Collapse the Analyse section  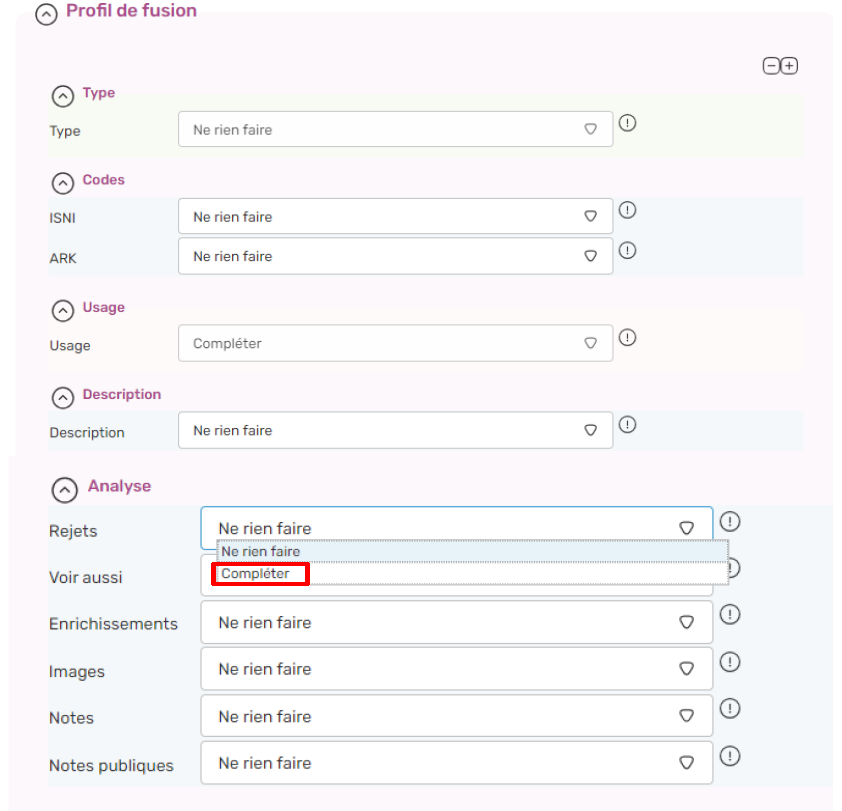[x=64, y=490]
